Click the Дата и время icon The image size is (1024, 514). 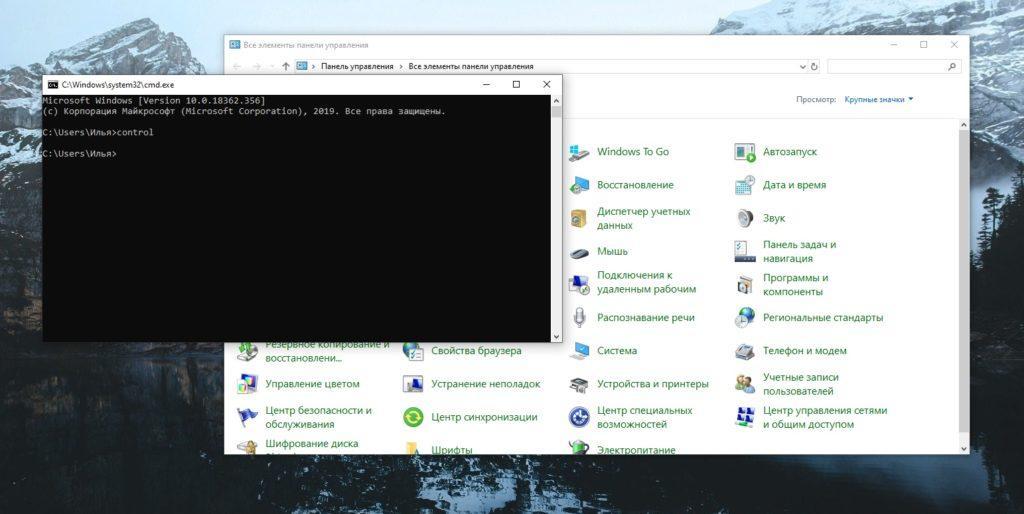click(745, 185)
